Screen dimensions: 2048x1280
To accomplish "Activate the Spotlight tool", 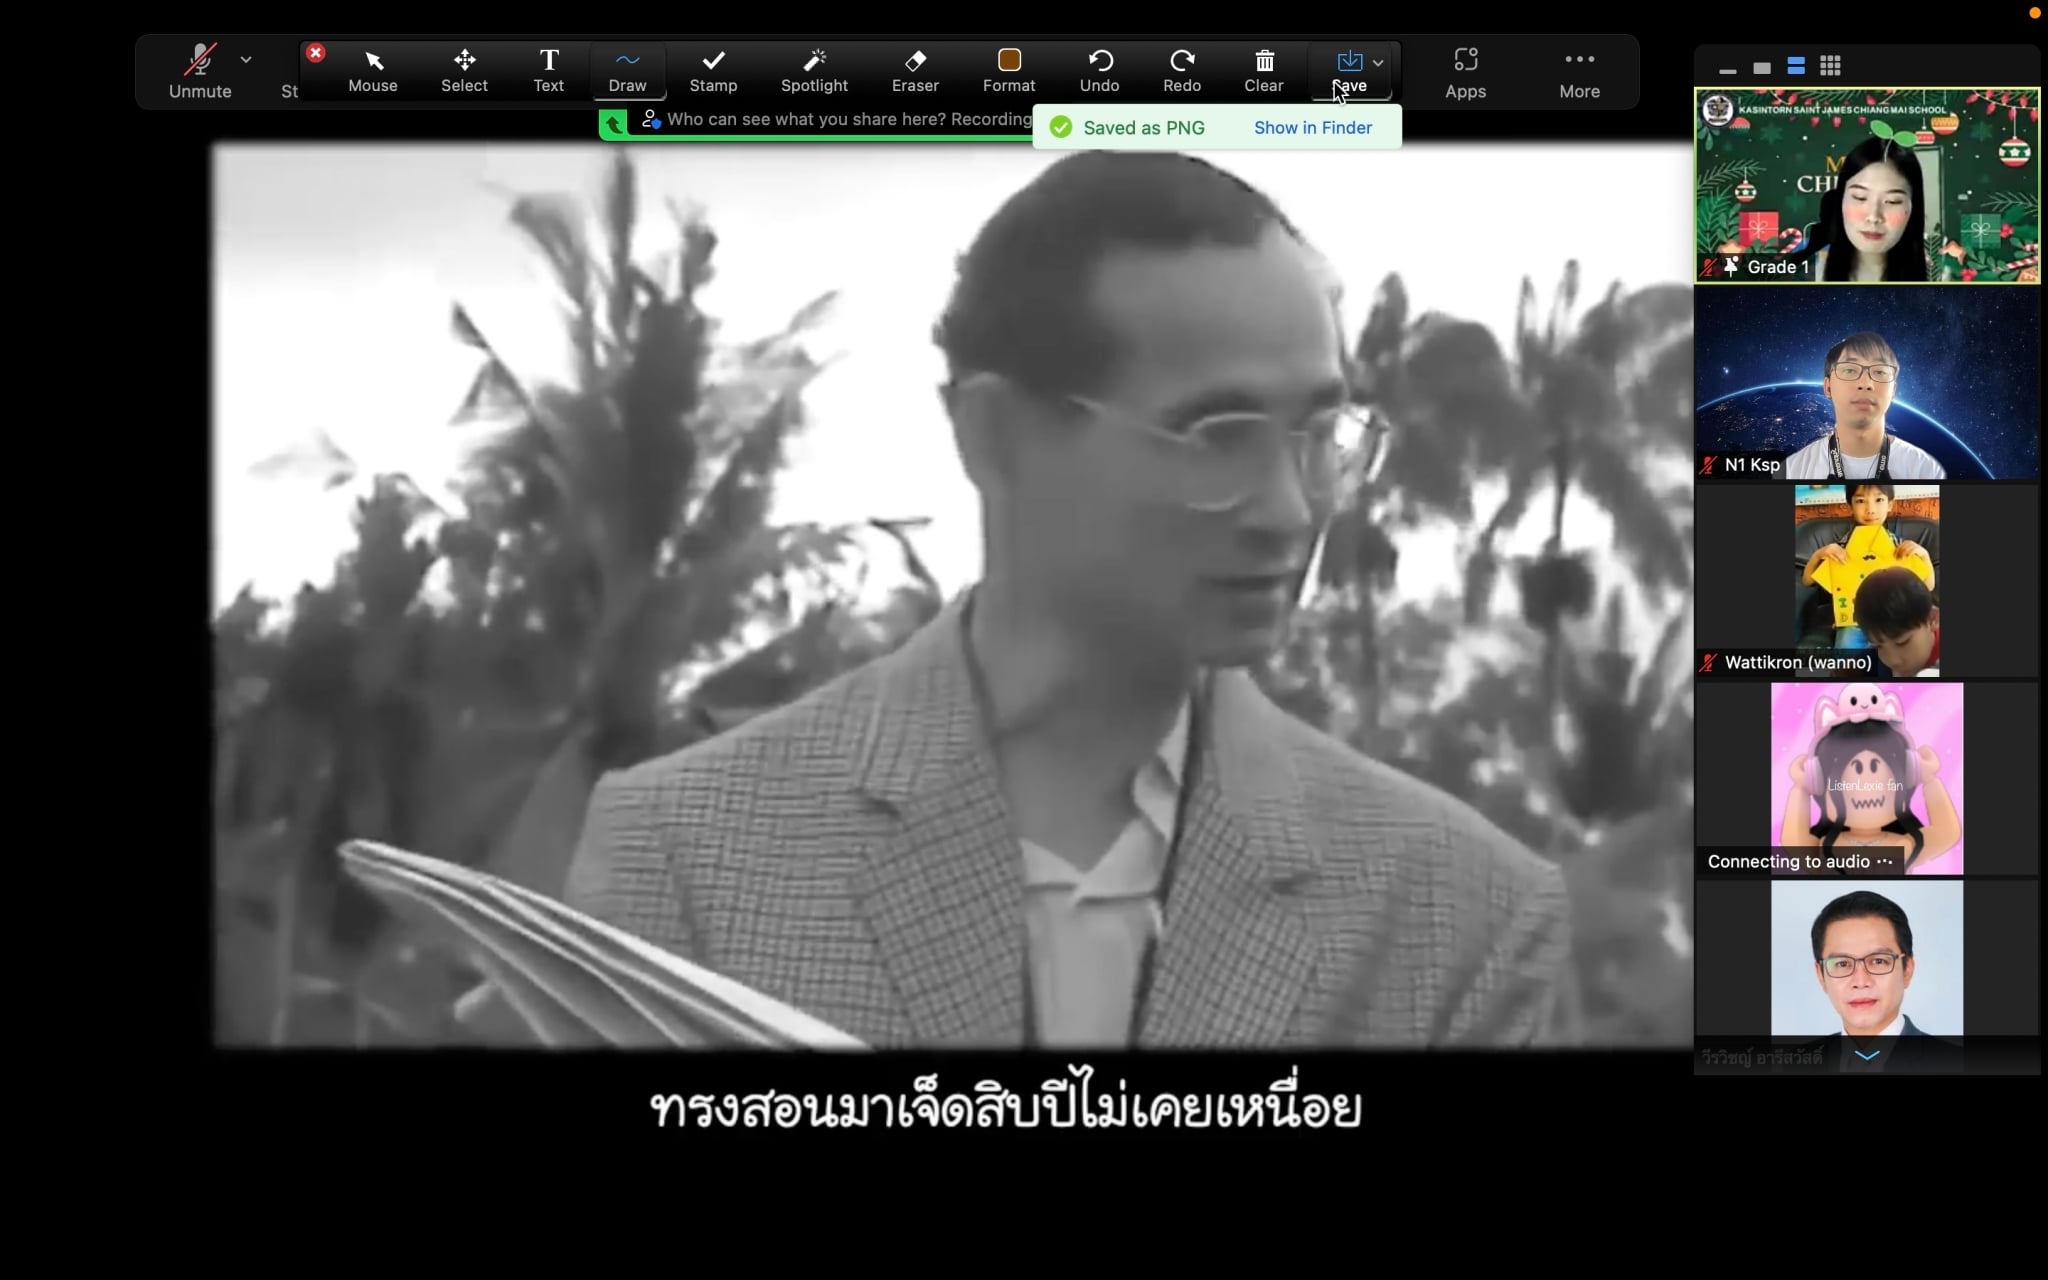I will pos(814,70).
